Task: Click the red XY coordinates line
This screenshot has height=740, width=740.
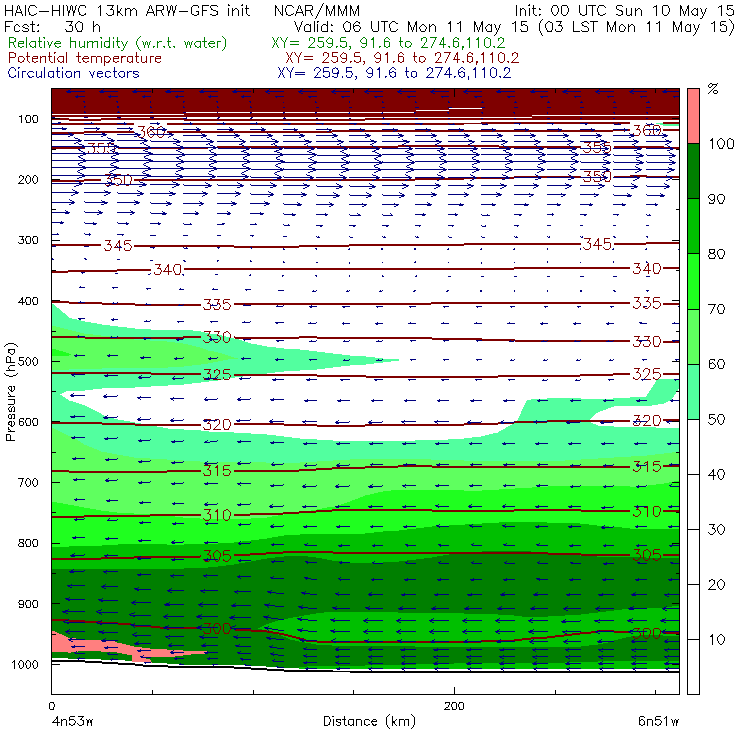Action: point(402,58)
